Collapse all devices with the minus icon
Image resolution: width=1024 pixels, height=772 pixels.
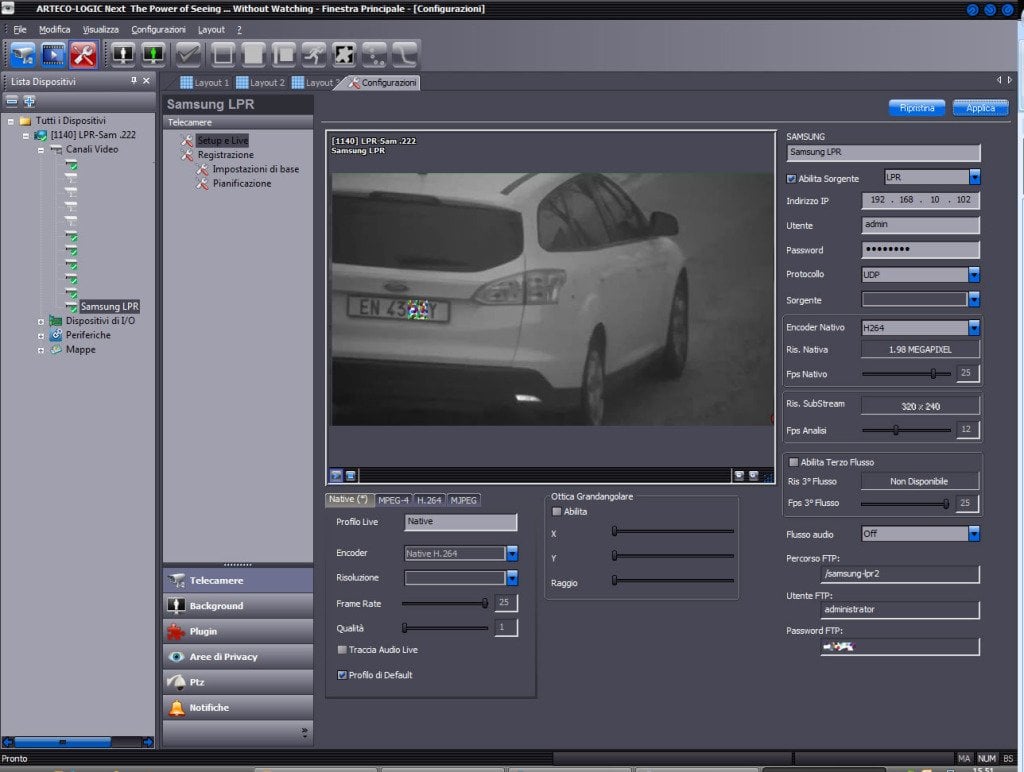[13, 101]
